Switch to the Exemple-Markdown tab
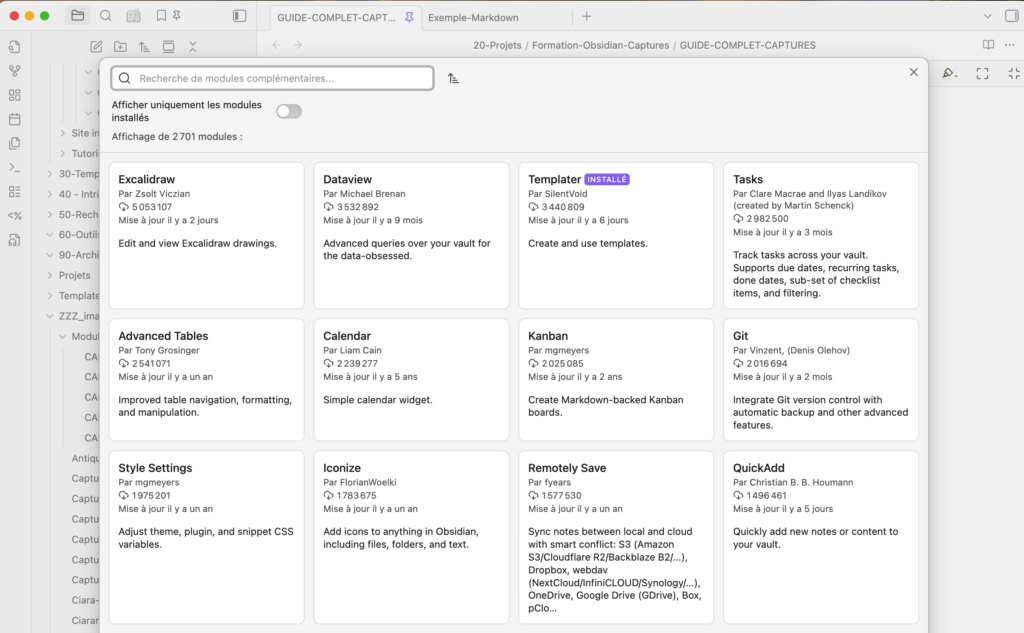Viewport: 1024px width, 633px height. coord(473,17)
